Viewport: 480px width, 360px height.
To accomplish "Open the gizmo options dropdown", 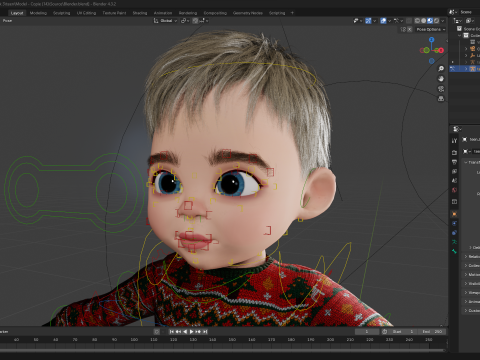I will click(374, 21).
